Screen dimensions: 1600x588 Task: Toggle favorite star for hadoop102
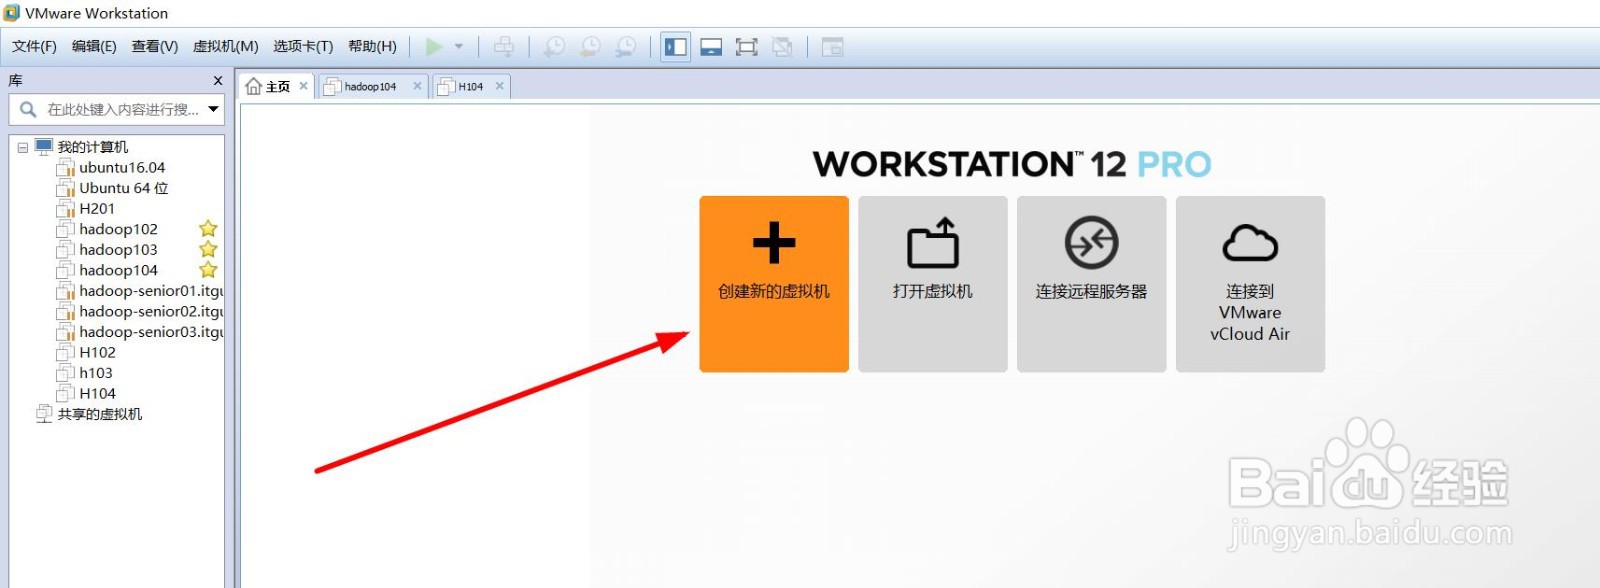pyautogui.click(x=208, y=229)
